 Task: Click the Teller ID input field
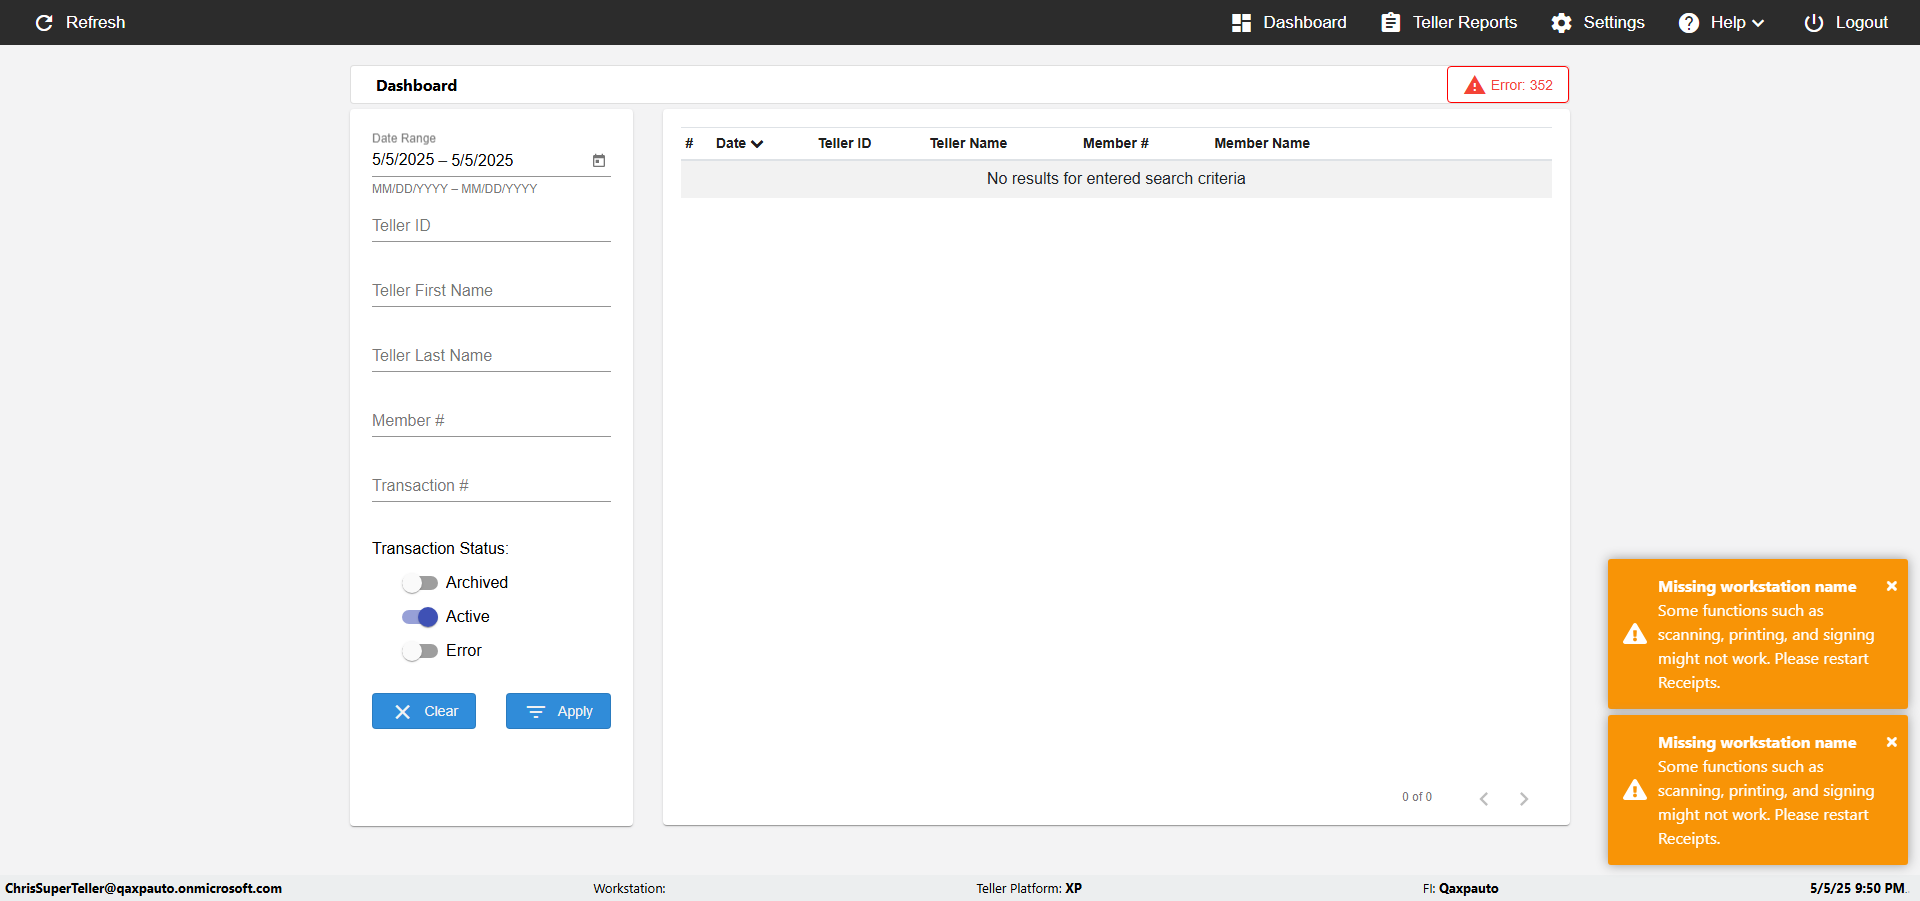coord(491,226)
